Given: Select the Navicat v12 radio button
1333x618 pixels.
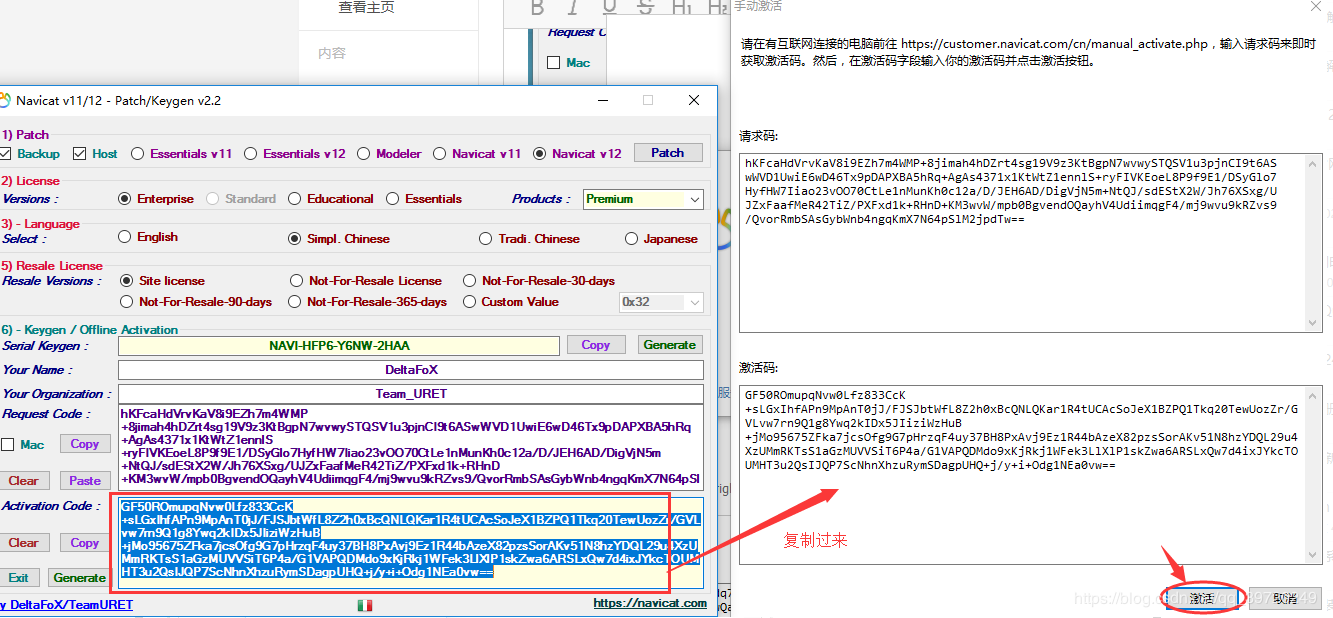Looking at the screenshot, I should click(539, 153).
